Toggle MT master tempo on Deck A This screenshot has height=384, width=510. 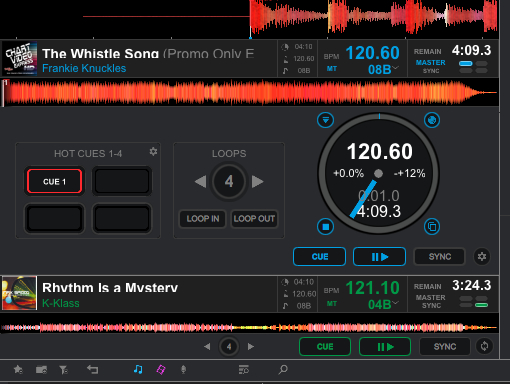(x=332, y=69)
